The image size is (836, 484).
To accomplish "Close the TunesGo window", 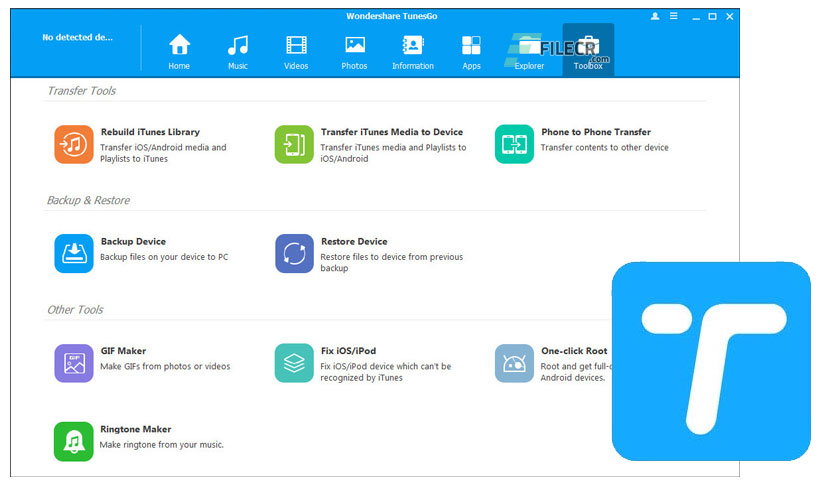I will (729, 17).
